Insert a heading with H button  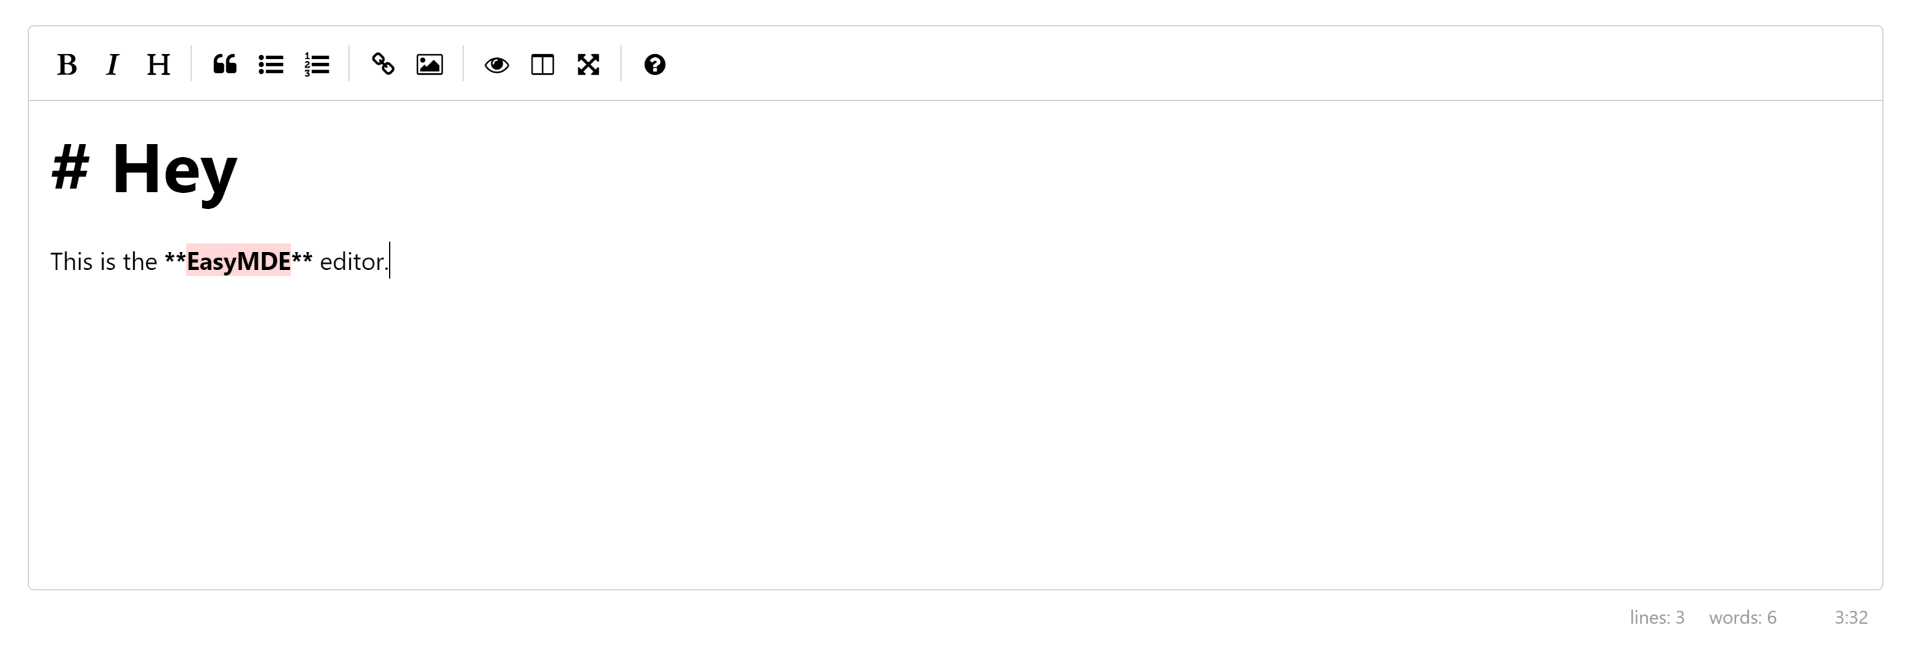tap(158, 65)
